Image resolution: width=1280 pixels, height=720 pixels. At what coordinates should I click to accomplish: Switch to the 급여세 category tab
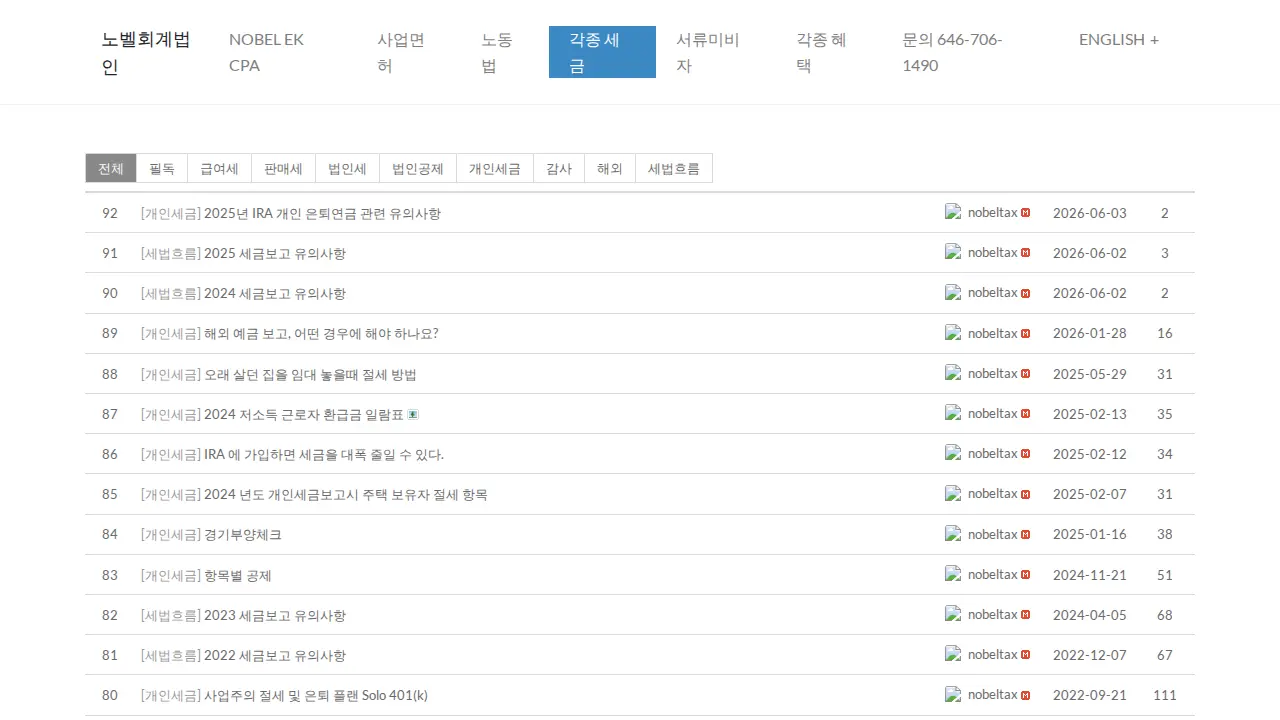219,168
